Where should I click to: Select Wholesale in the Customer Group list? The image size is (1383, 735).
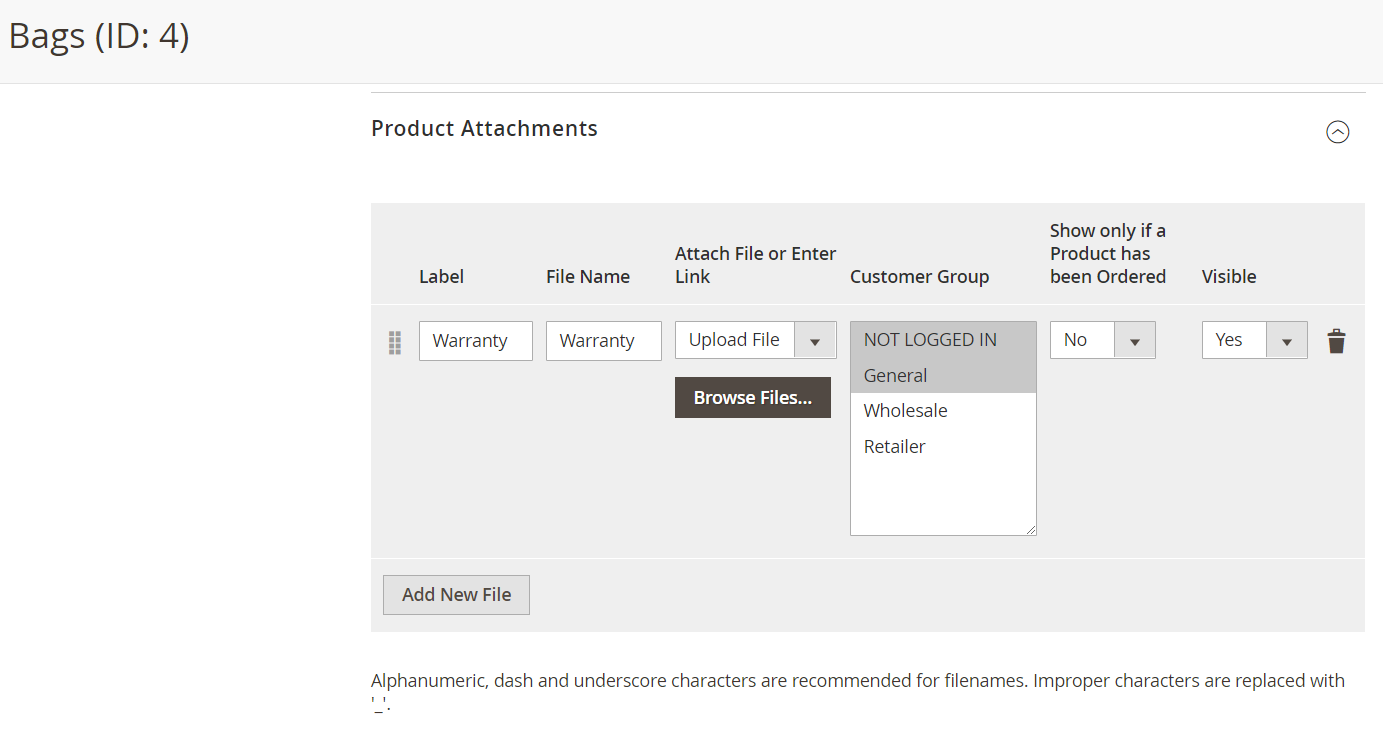coord(905,410)
